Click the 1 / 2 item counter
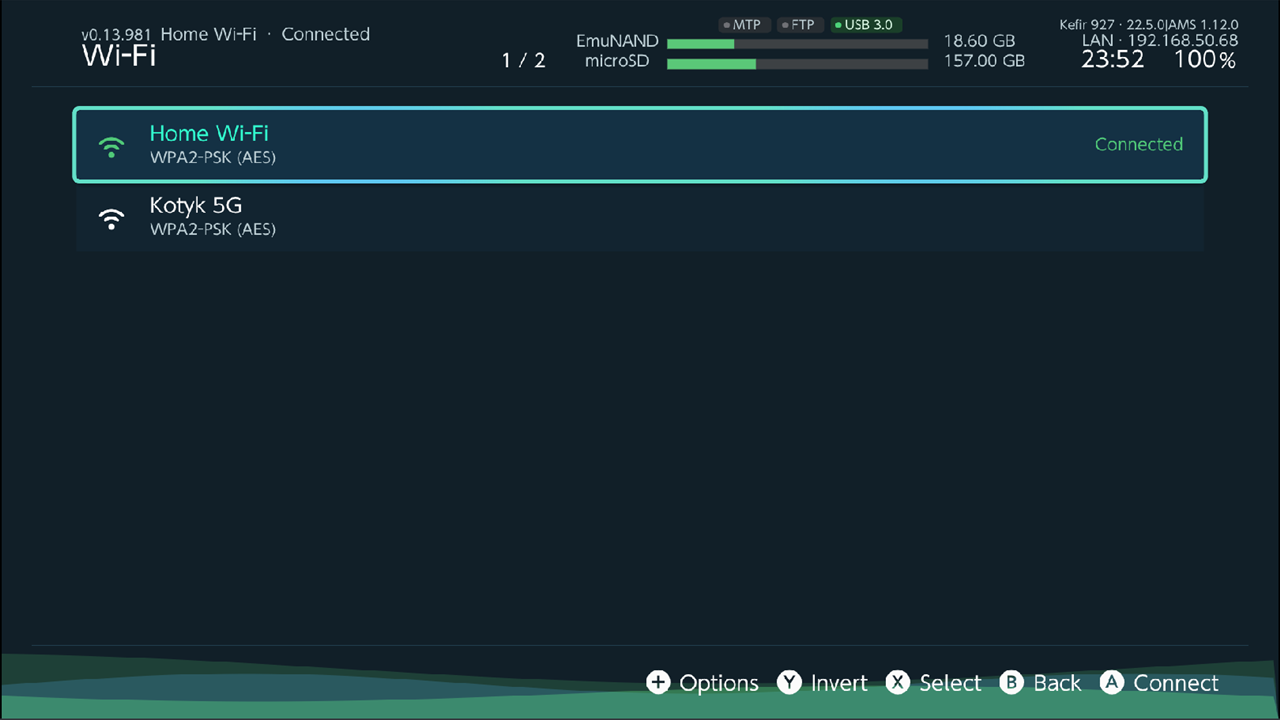This screenshot has width=1280, height=720. 524,61
